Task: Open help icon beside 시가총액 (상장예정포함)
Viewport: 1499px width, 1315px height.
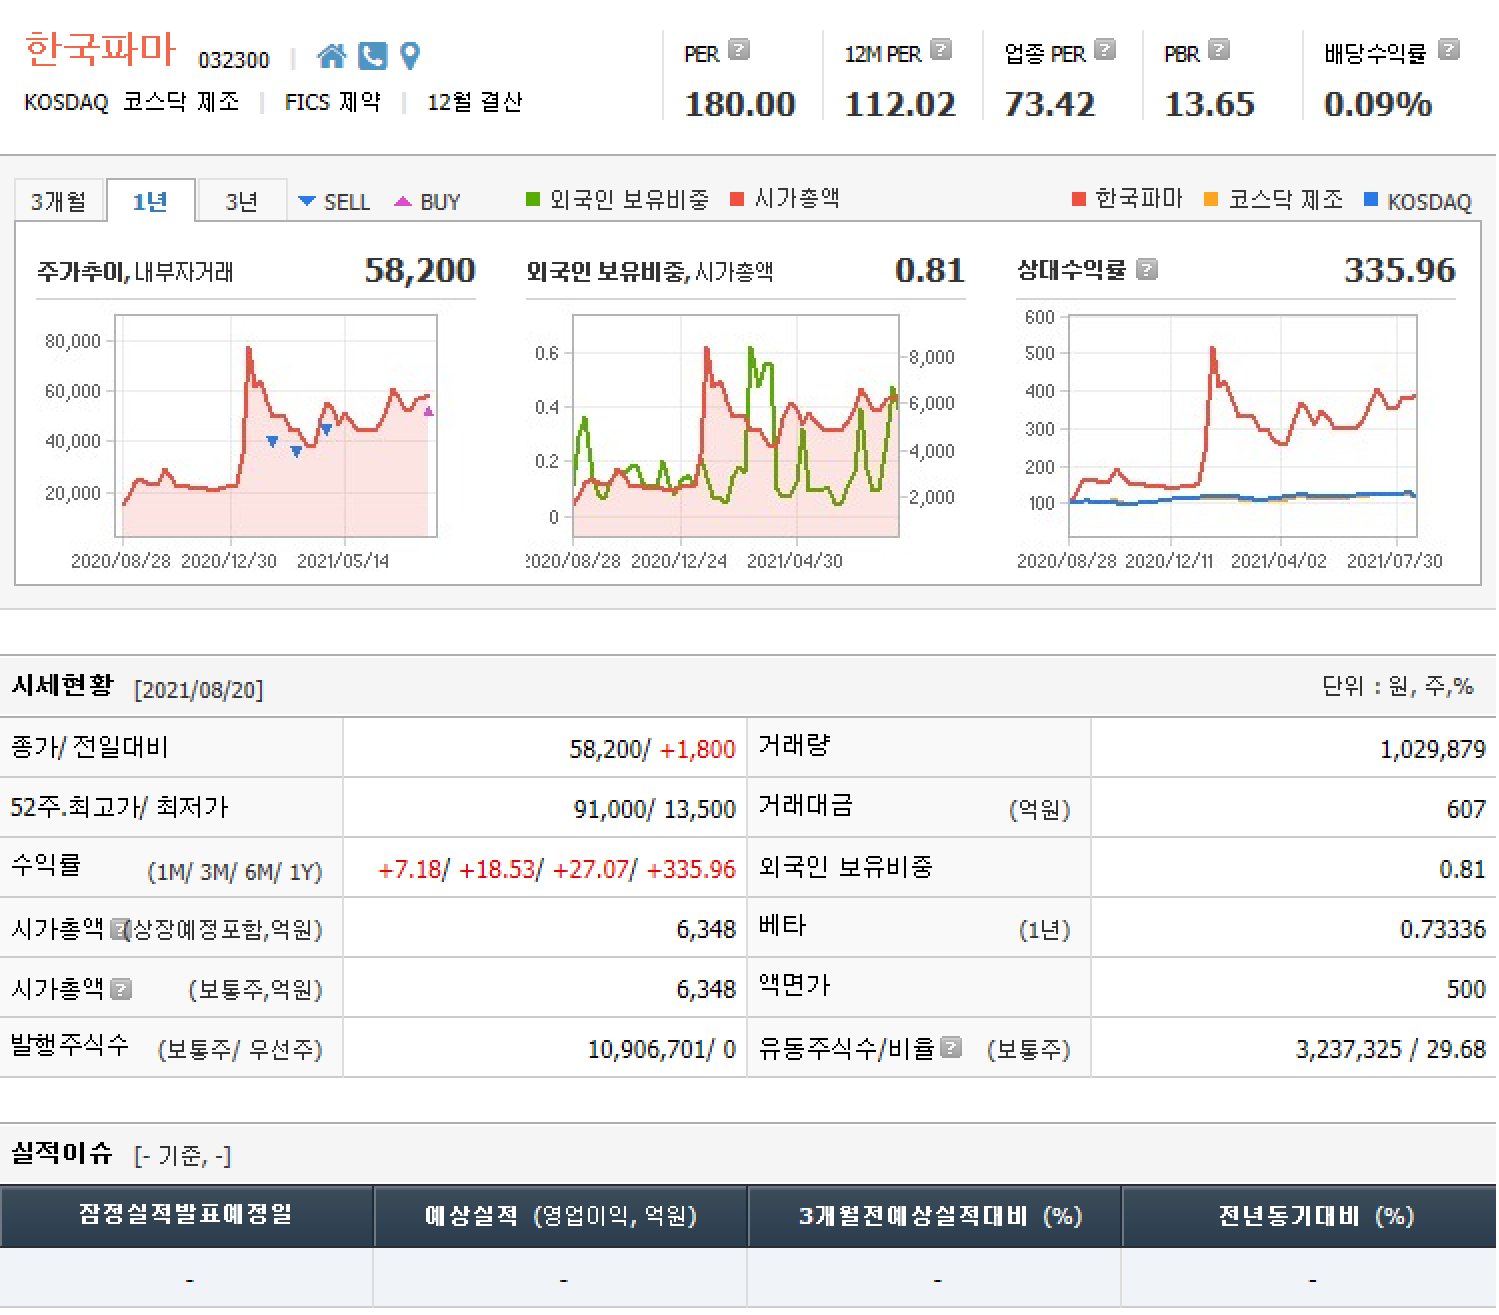Action: 120,929
